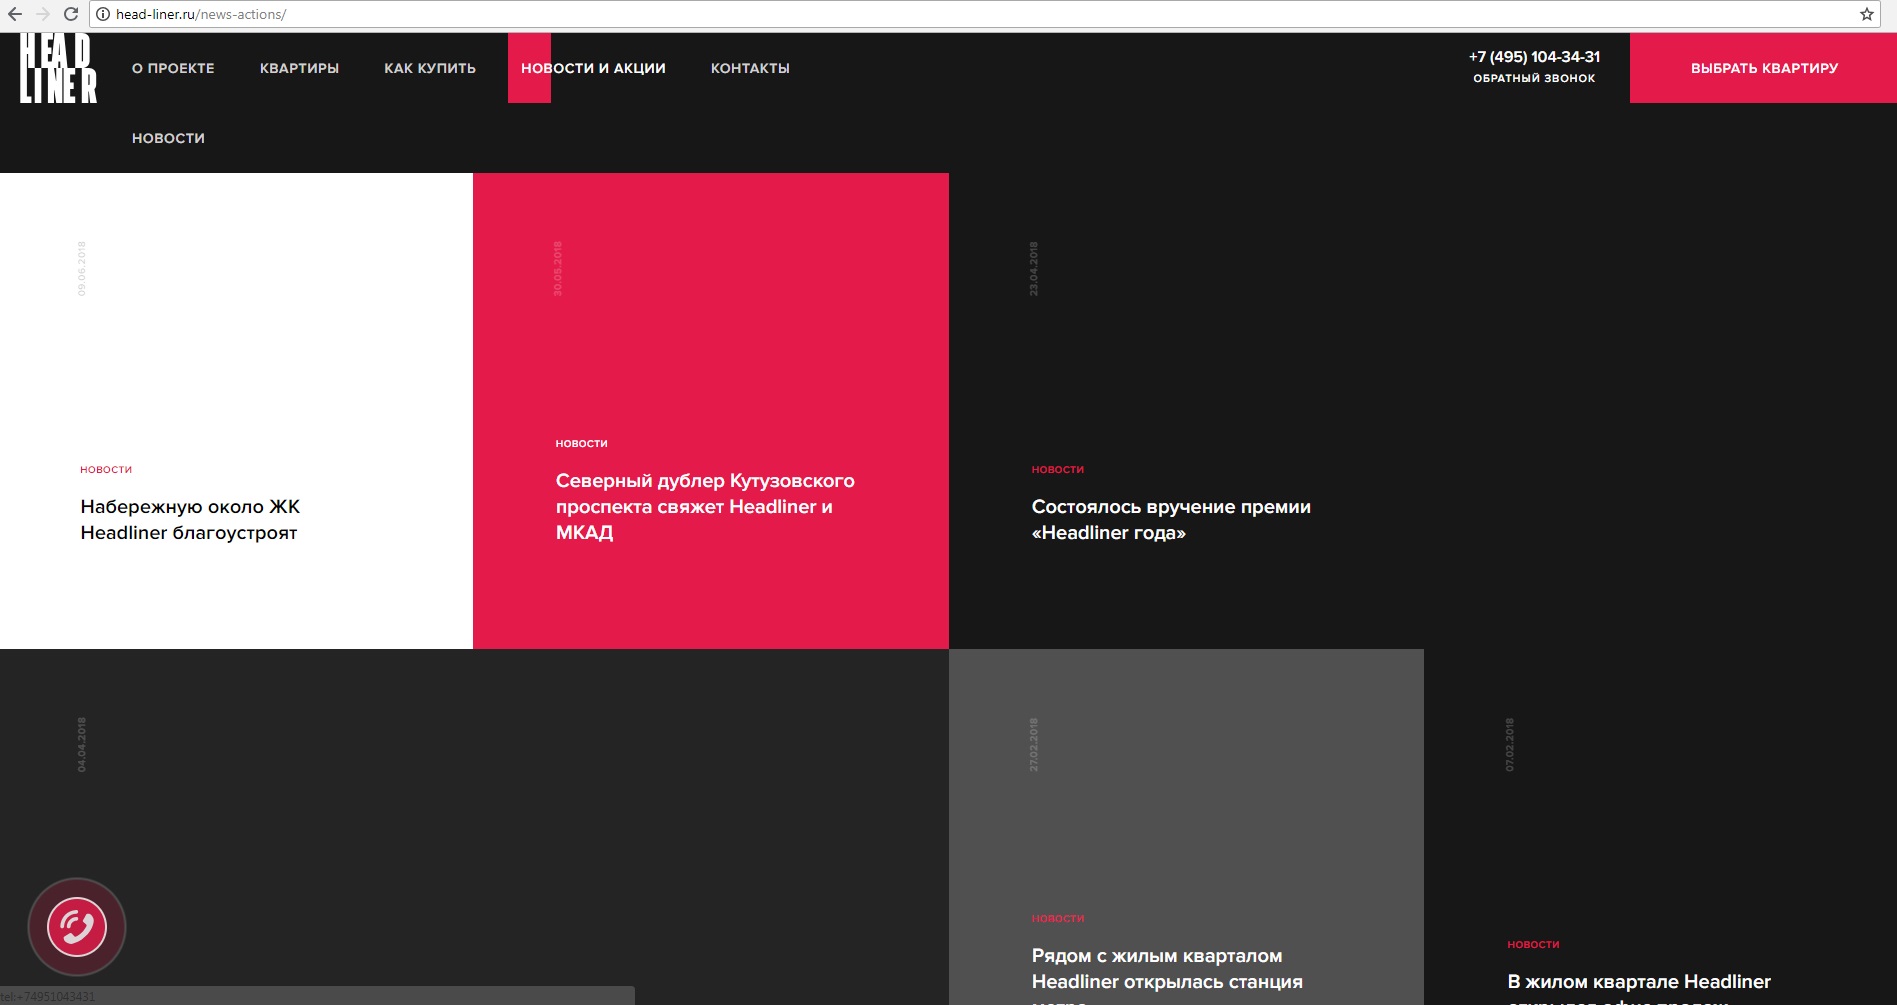Image resolution: width=1897 pixels, height=1005 pixels.
Task: Click the 30.05.2018 date on red card
Action: [x=558, y=269]
